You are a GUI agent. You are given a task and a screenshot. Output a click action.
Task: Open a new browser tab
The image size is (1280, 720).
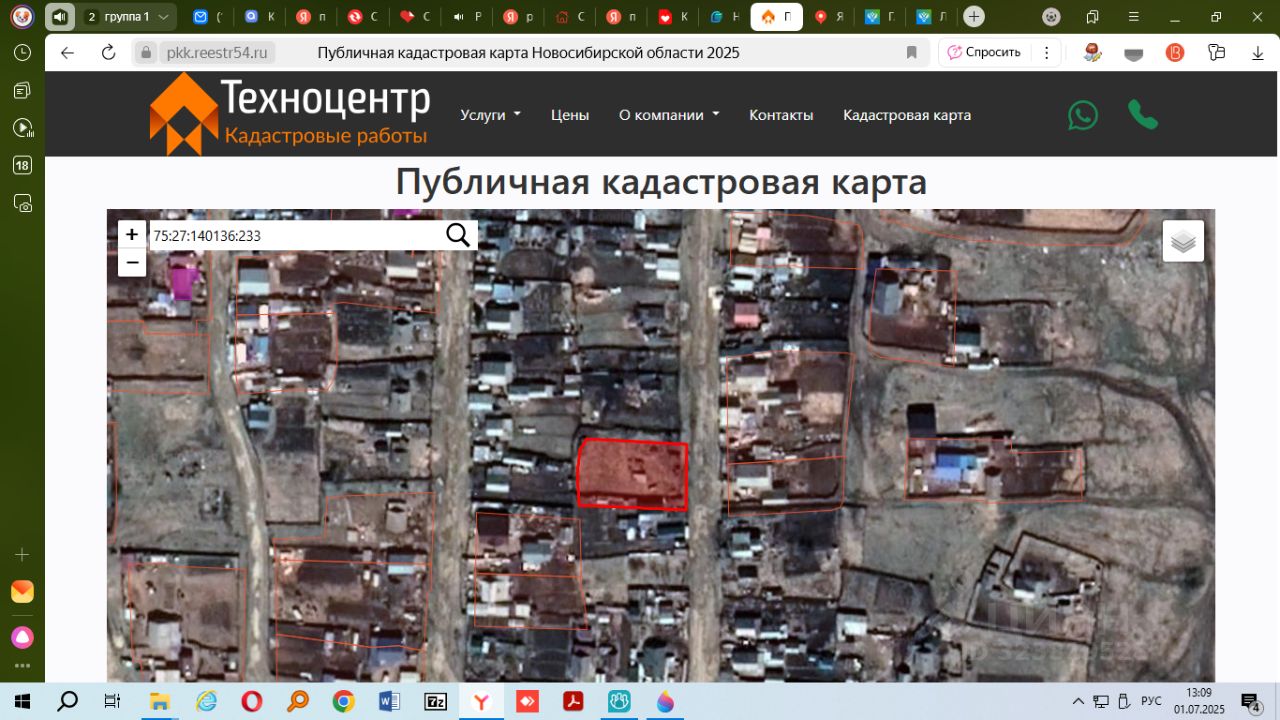click(974, 17)
